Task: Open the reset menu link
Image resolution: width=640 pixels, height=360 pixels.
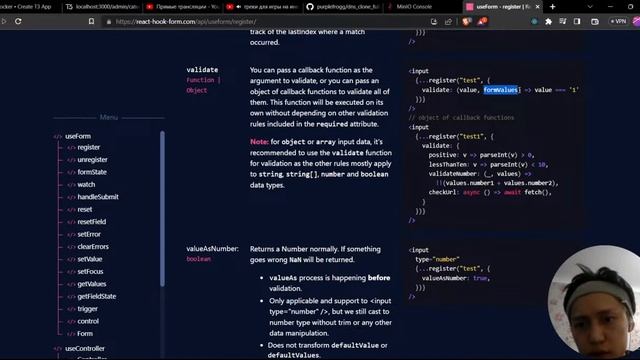Action: pyautogui.click(x=84, y=209)
